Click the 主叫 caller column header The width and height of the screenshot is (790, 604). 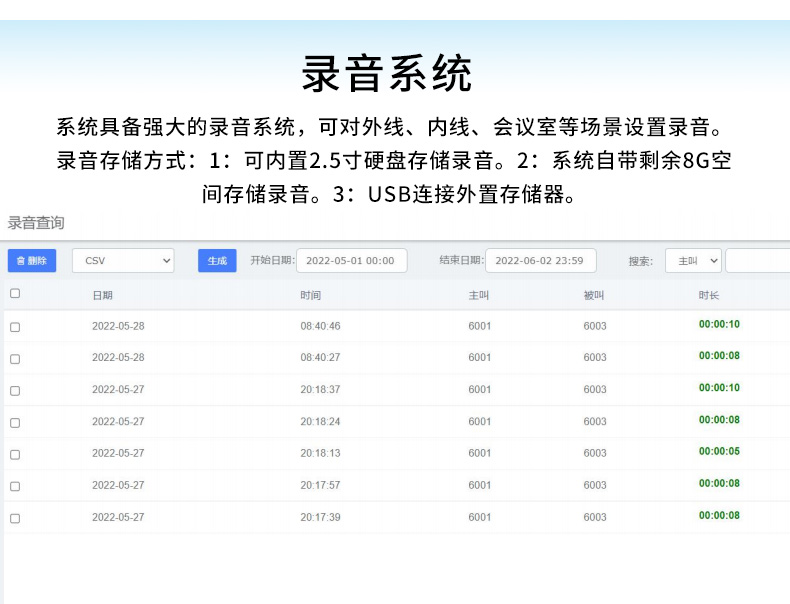(478, 295)
